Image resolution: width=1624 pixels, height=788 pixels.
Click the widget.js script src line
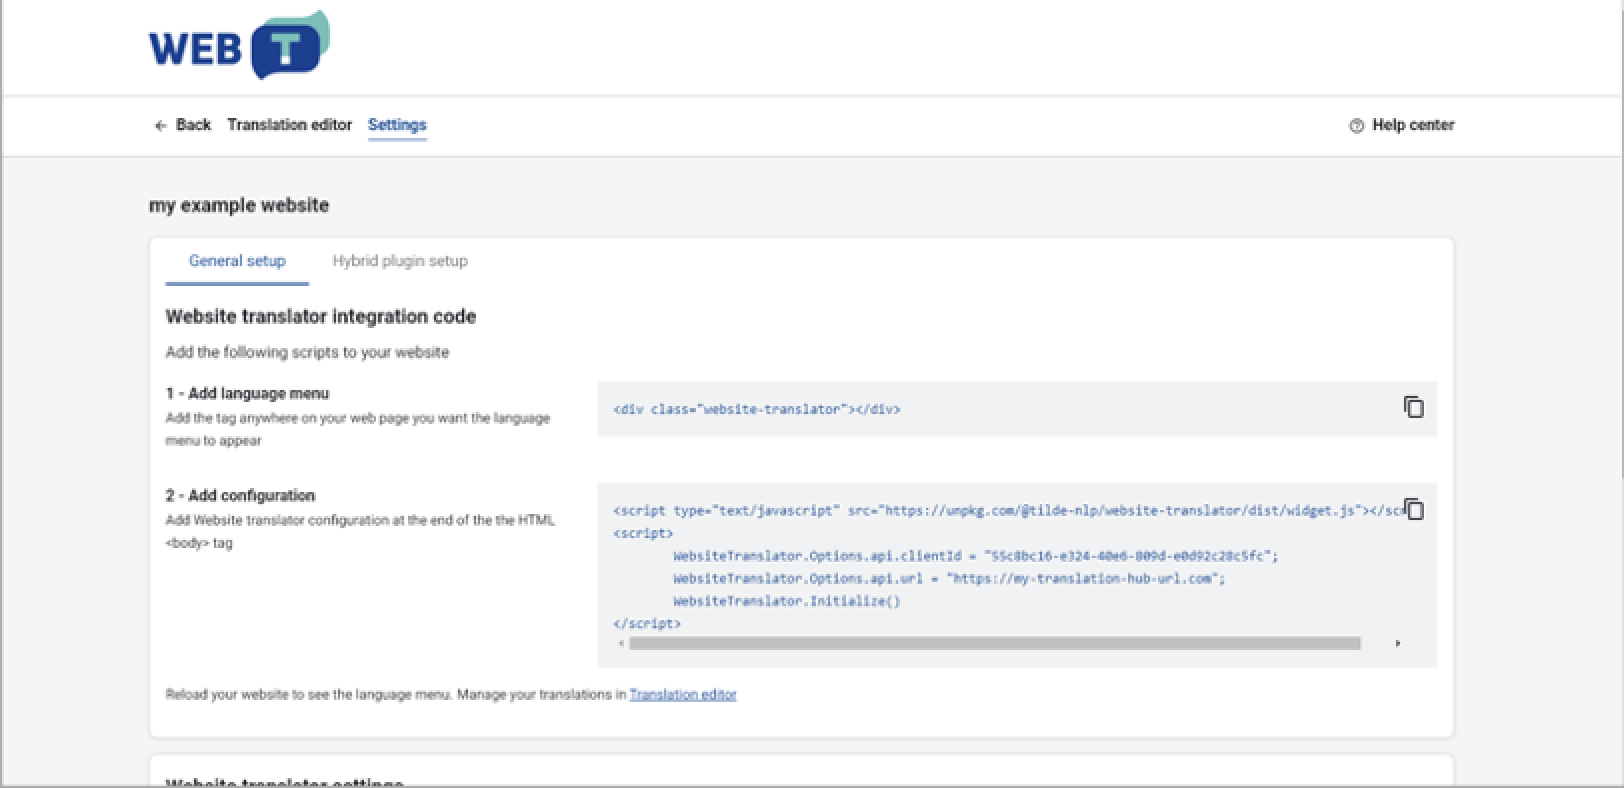coord(1008,511)
